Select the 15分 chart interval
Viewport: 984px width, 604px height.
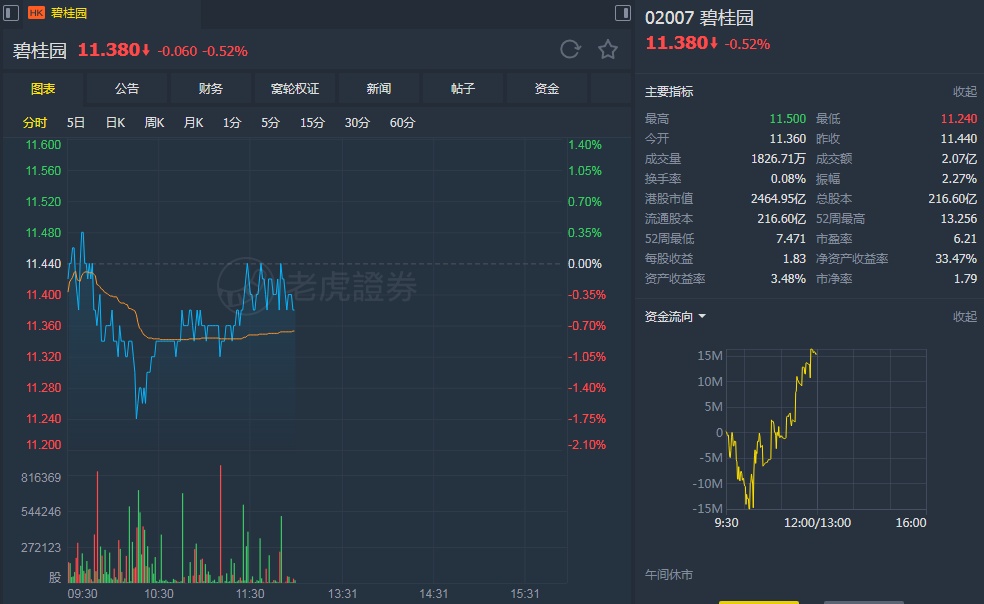[312, 122]
